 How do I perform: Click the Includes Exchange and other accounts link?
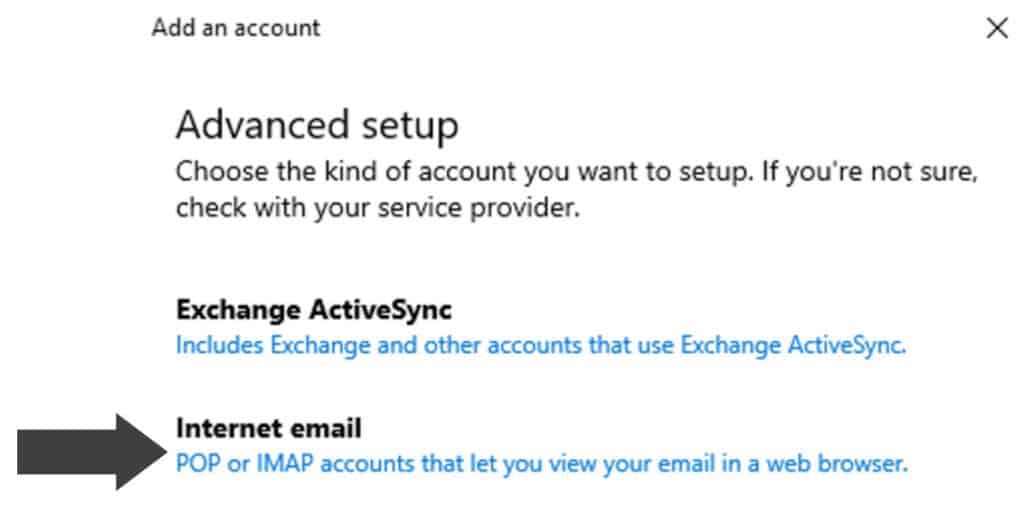click(540, 346)
